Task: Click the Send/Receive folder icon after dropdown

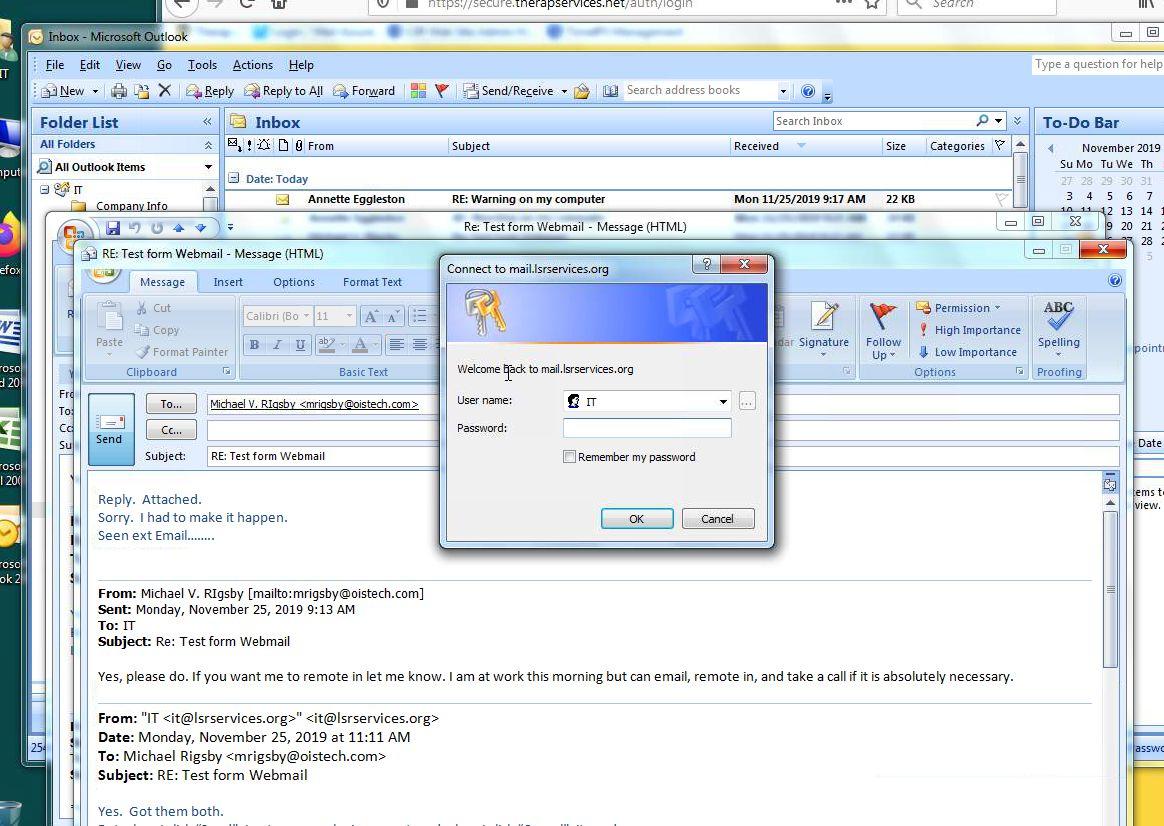Action: pyautogui.click(x=582, y=91)
